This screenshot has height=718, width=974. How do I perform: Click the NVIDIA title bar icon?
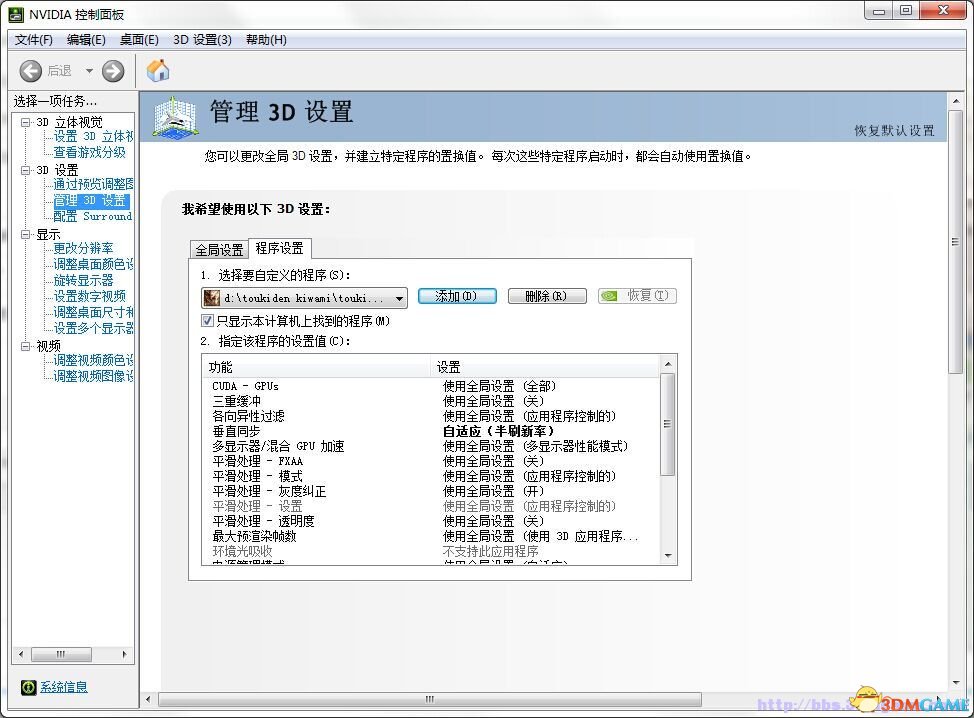pos(16,14)
